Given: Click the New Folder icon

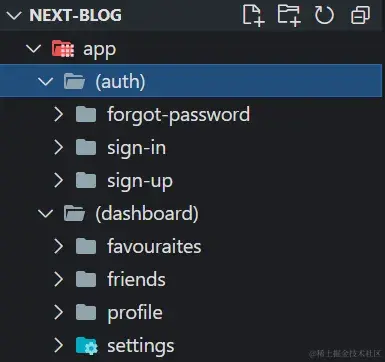Looking at the screenshot, I should (289, 15).
